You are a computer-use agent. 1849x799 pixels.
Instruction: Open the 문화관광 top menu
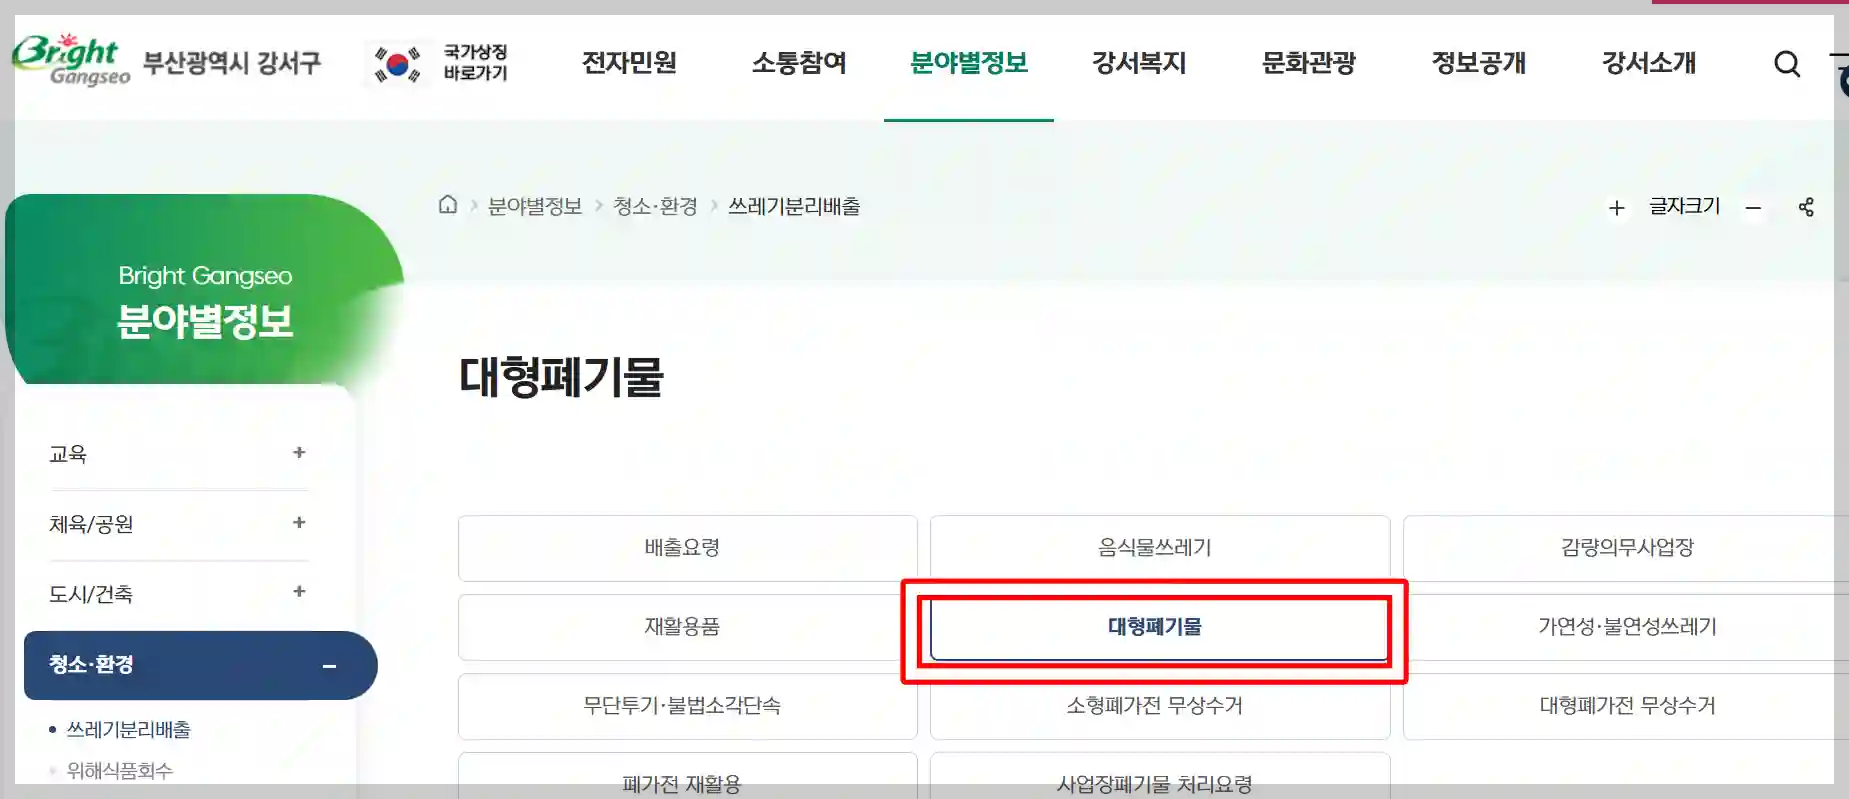click(1309, 63)
